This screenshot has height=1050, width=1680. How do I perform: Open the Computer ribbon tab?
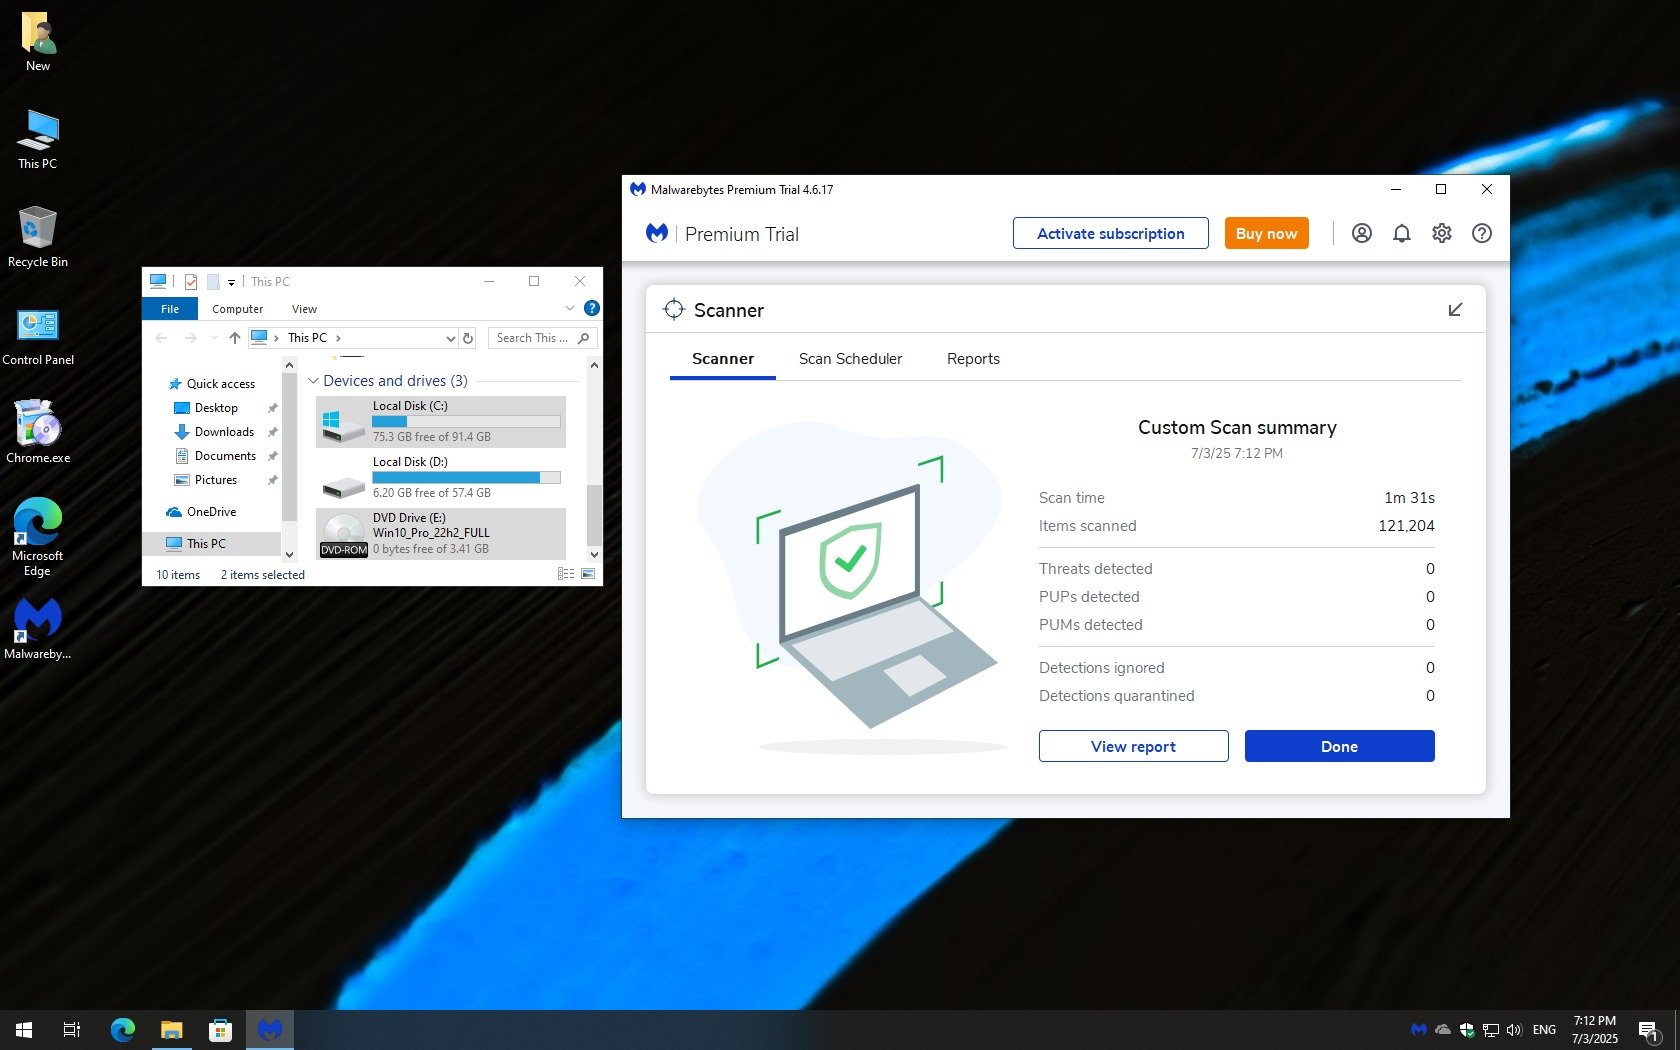click(x=237, y=309)
